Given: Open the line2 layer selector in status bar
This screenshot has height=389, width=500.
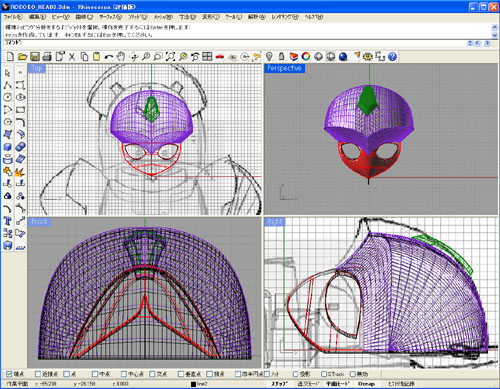Looking at the screenshot, I should click(202, 384).
